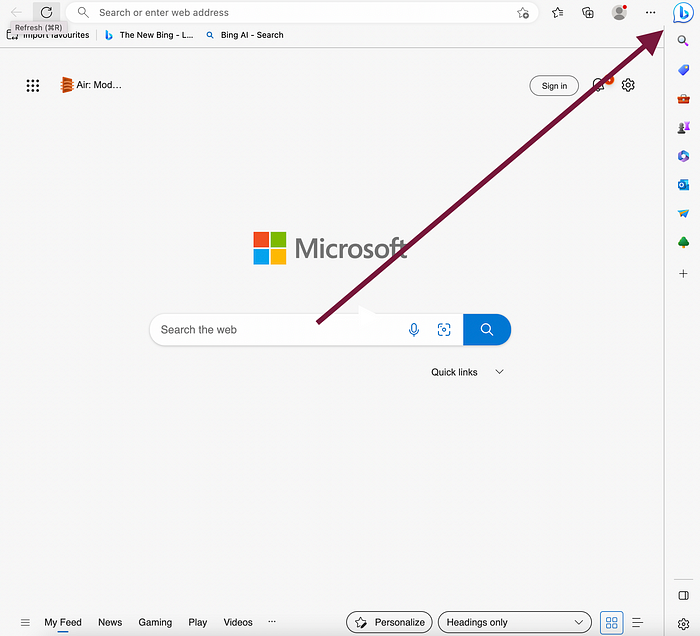
Task: Open the Air: Mod... weather widget
Action: tap(91, 85)
